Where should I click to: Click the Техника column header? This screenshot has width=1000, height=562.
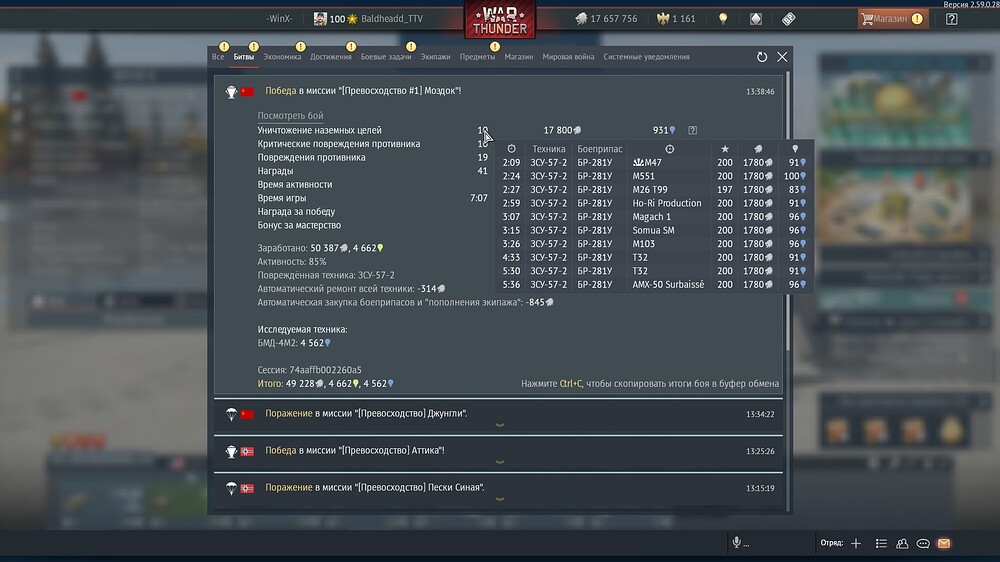tap(548, 149)
